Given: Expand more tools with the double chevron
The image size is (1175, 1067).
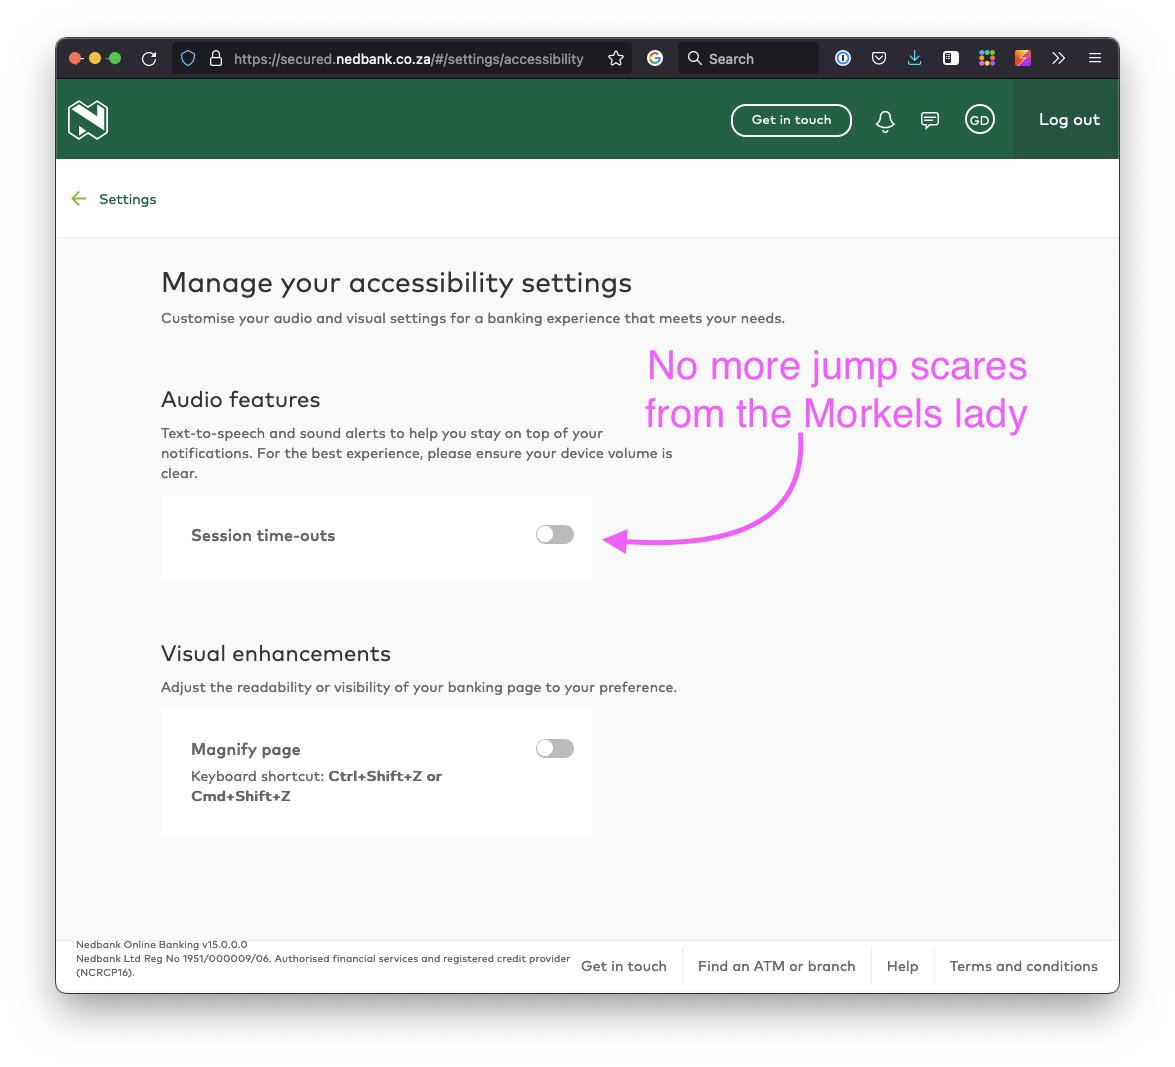Looking at the screenshot, I should point(1058,58).
